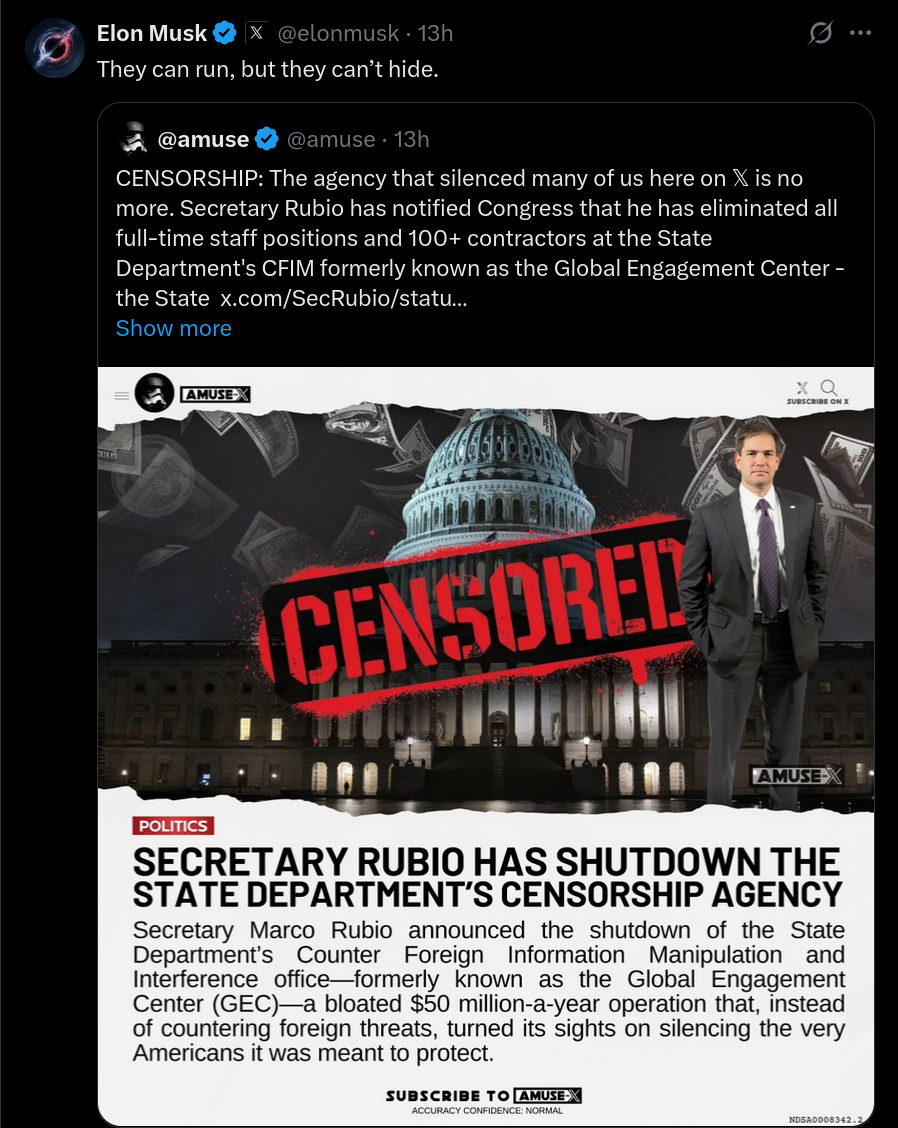Screen dimensions: 898x1128
Task: Click the red POLITICS tag
Action: [x=173, y=826]
